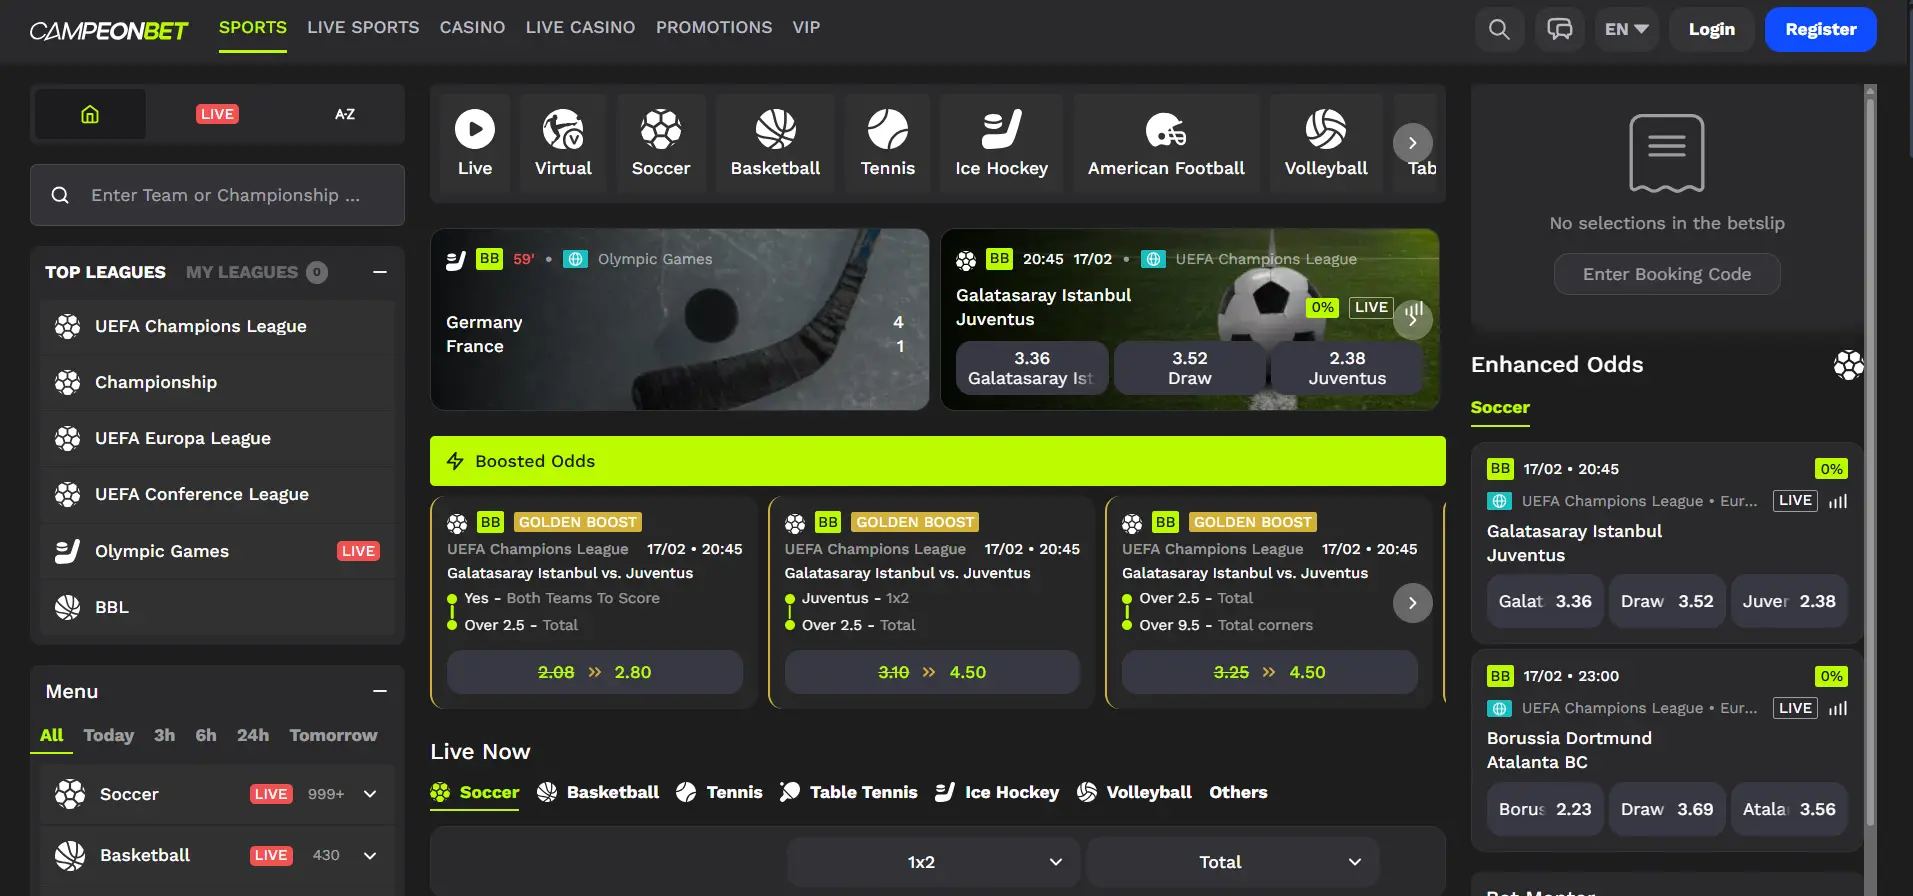This screenshot has width=1913, height=896.
Task: Select Others tab under Live Now
Action: [x=1238, y=792]
